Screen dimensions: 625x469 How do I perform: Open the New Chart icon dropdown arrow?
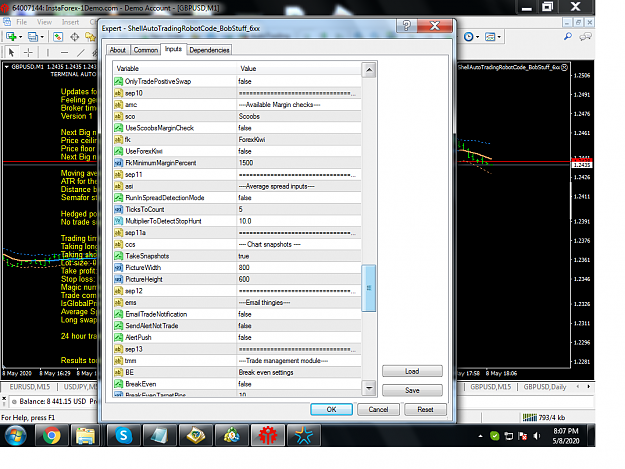[x=20, y=37]
